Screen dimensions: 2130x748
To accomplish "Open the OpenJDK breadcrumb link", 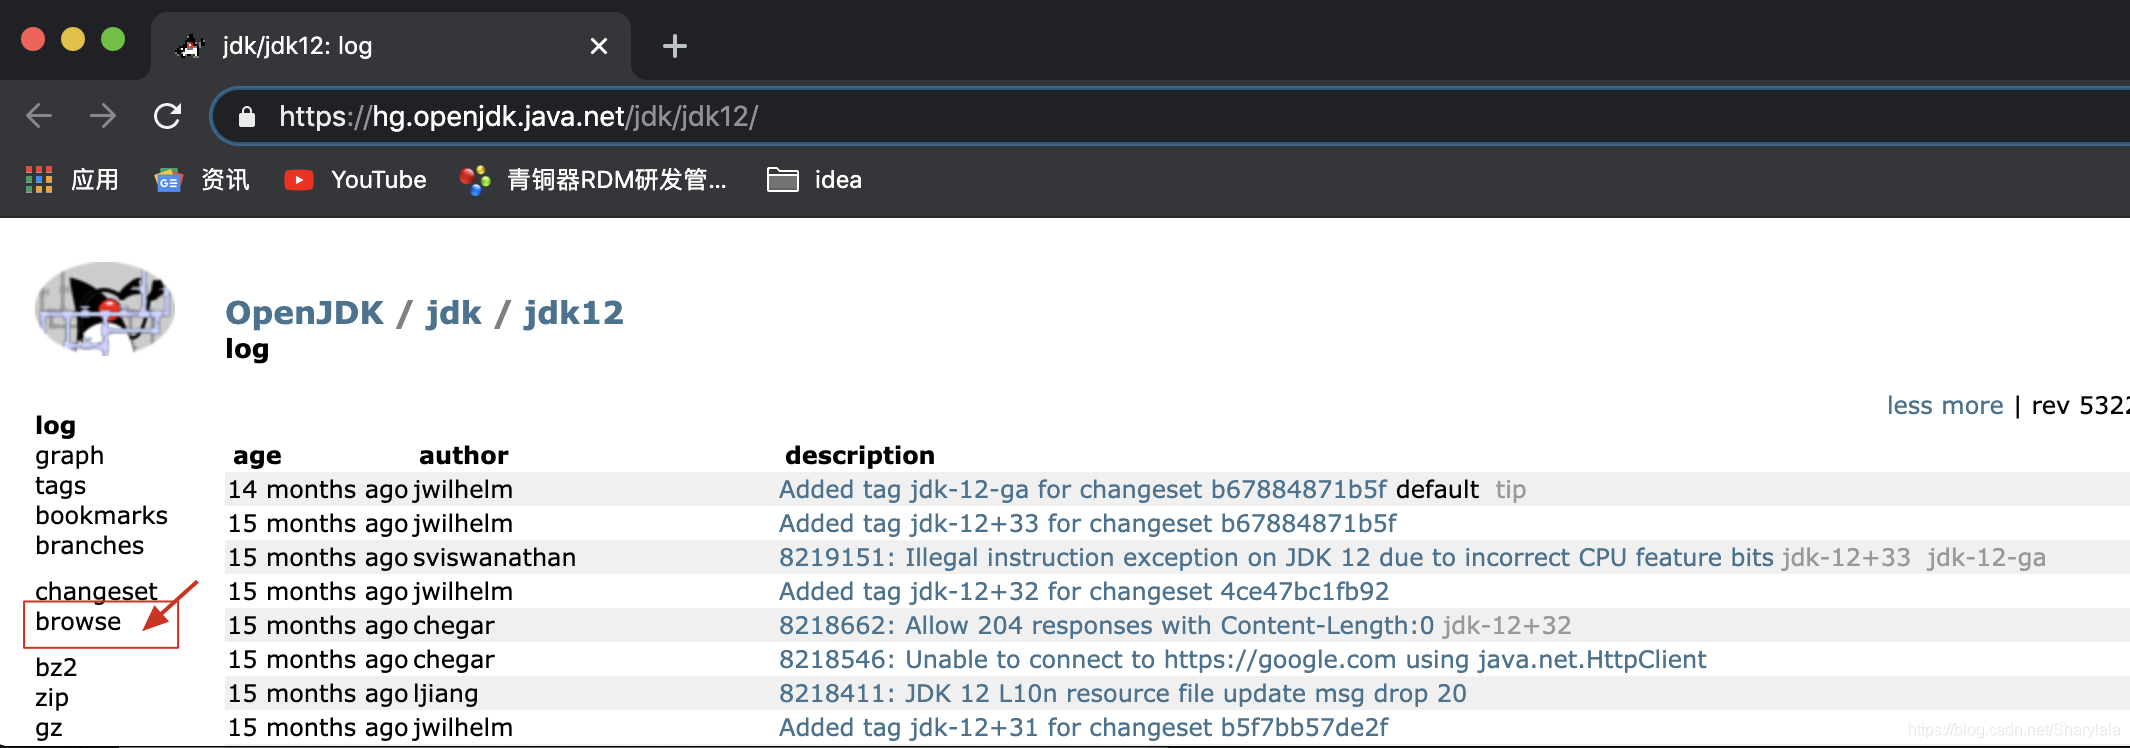I will [305, 313].
